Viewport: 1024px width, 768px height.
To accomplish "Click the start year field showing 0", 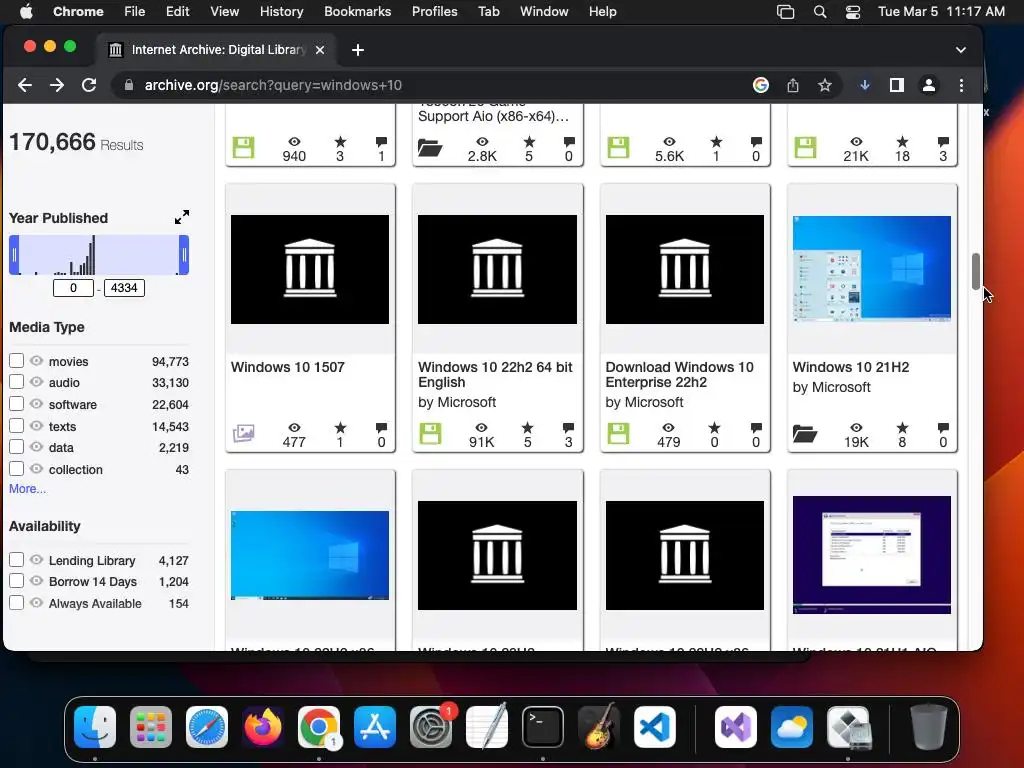I will 73,288.
